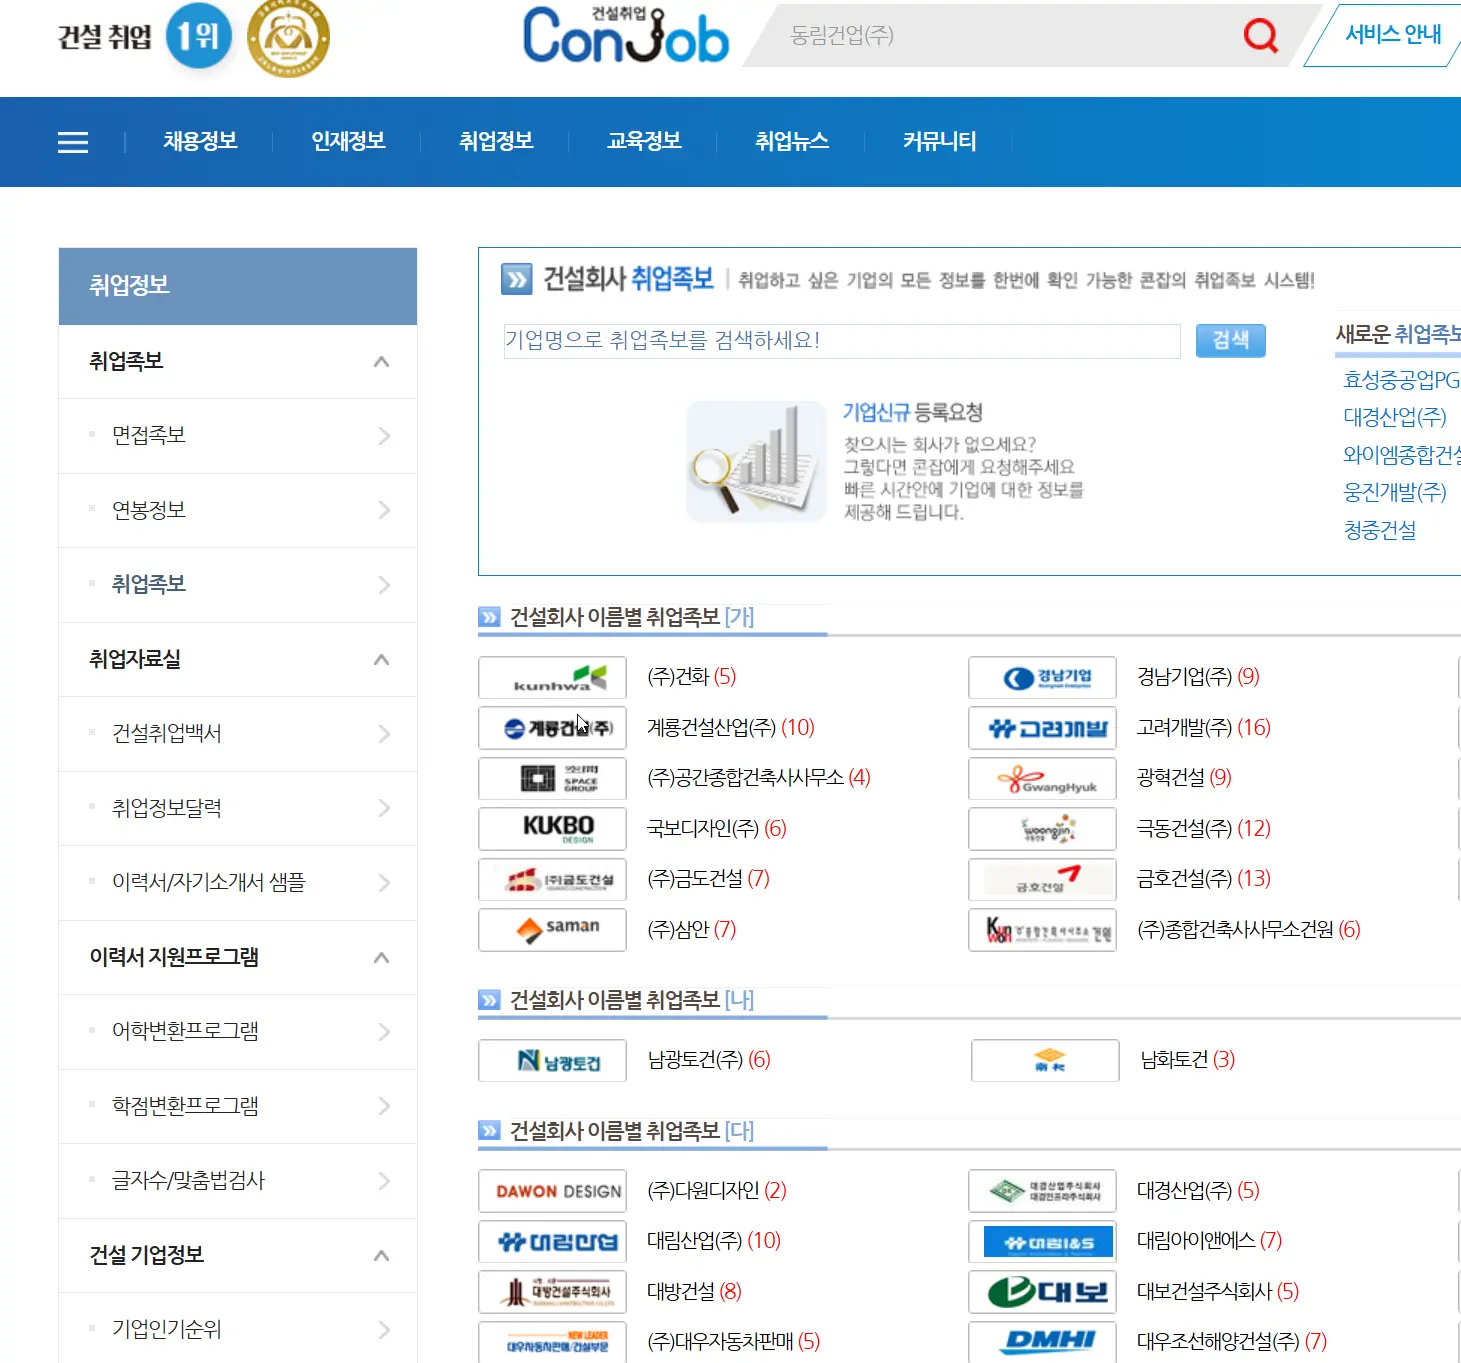Open 건설취업백서 in the sidebar
Viewport: 1461px width, 1363px height.
point(238,734)
